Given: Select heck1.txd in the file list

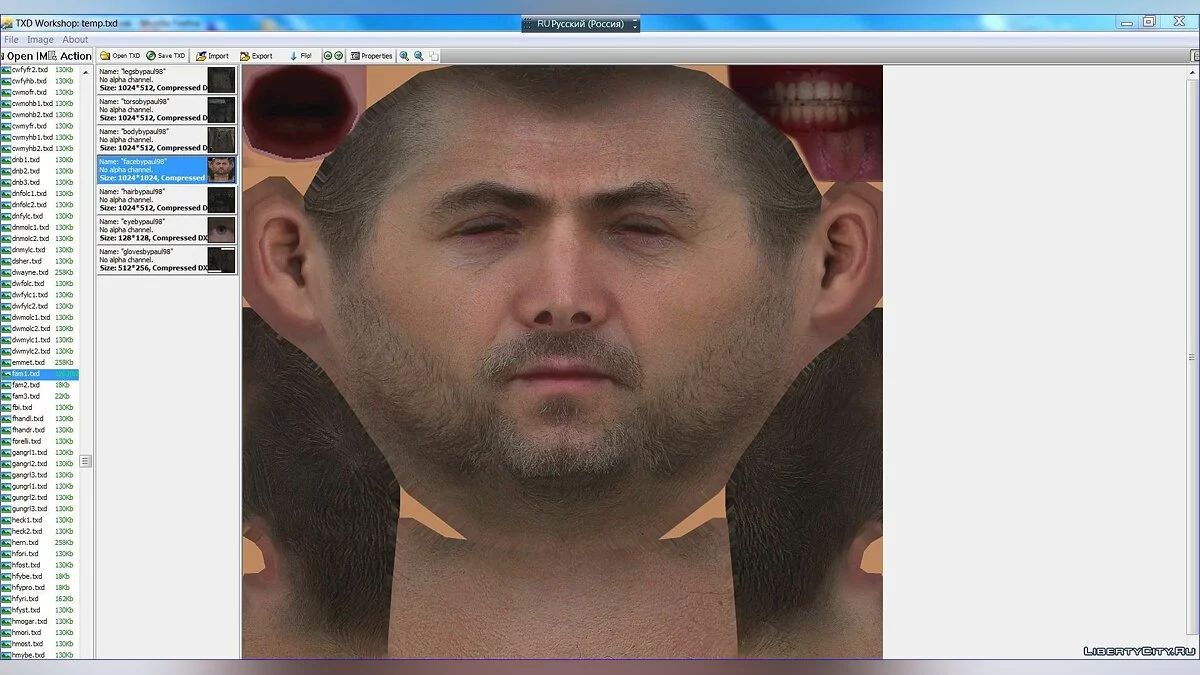Looking at the screenshot, I should pyautogui.click(x=40, y=520).
